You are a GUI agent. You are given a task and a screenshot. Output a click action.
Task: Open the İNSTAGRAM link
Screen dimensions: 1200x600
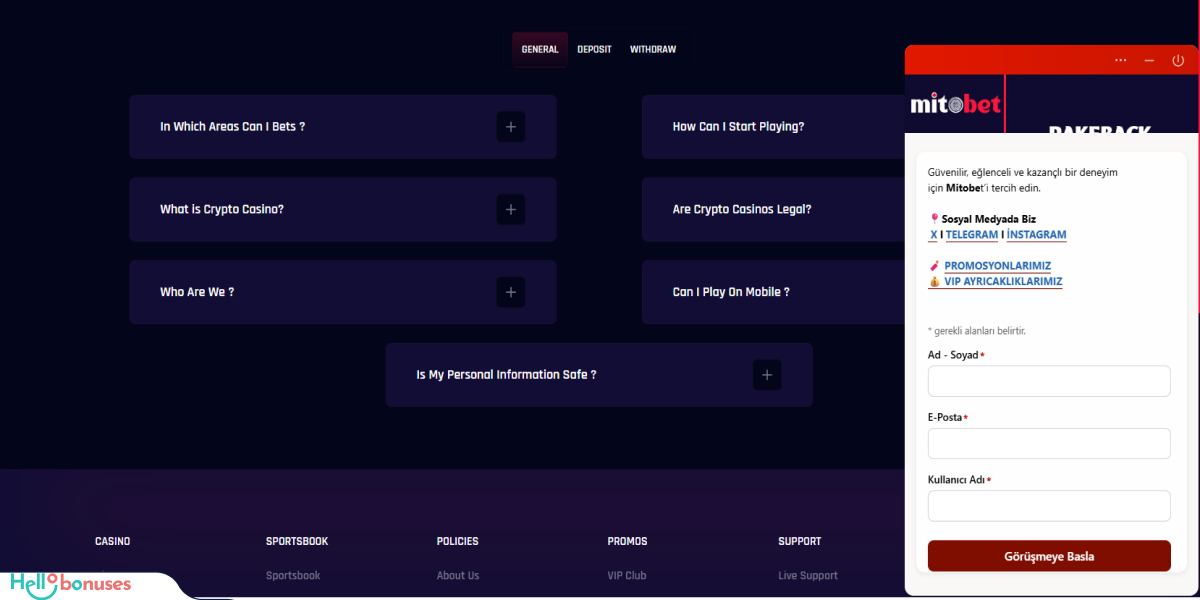1037,235
